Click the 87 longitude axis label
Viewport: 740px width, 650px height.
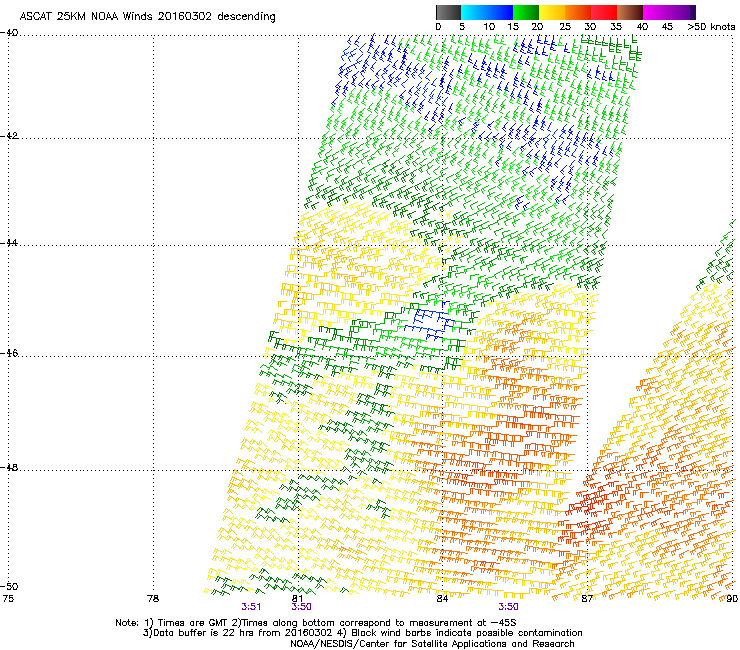coord(587,599)
